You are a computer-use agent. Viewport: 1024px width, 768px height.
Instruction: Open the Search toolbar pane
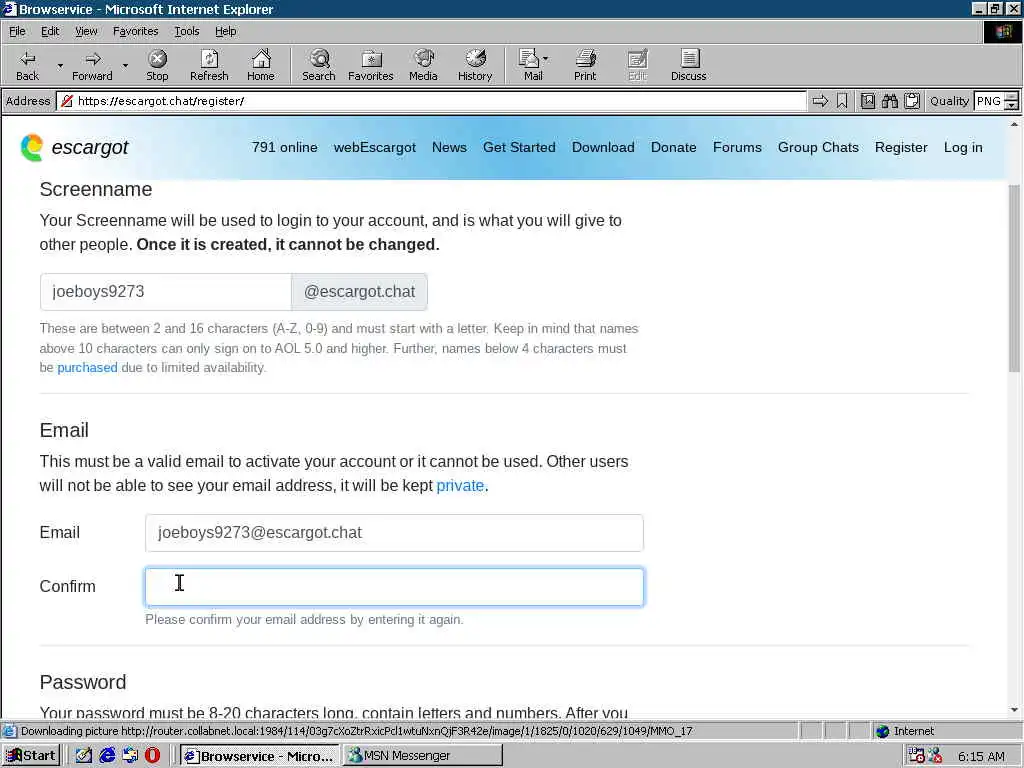pos(319,65)
